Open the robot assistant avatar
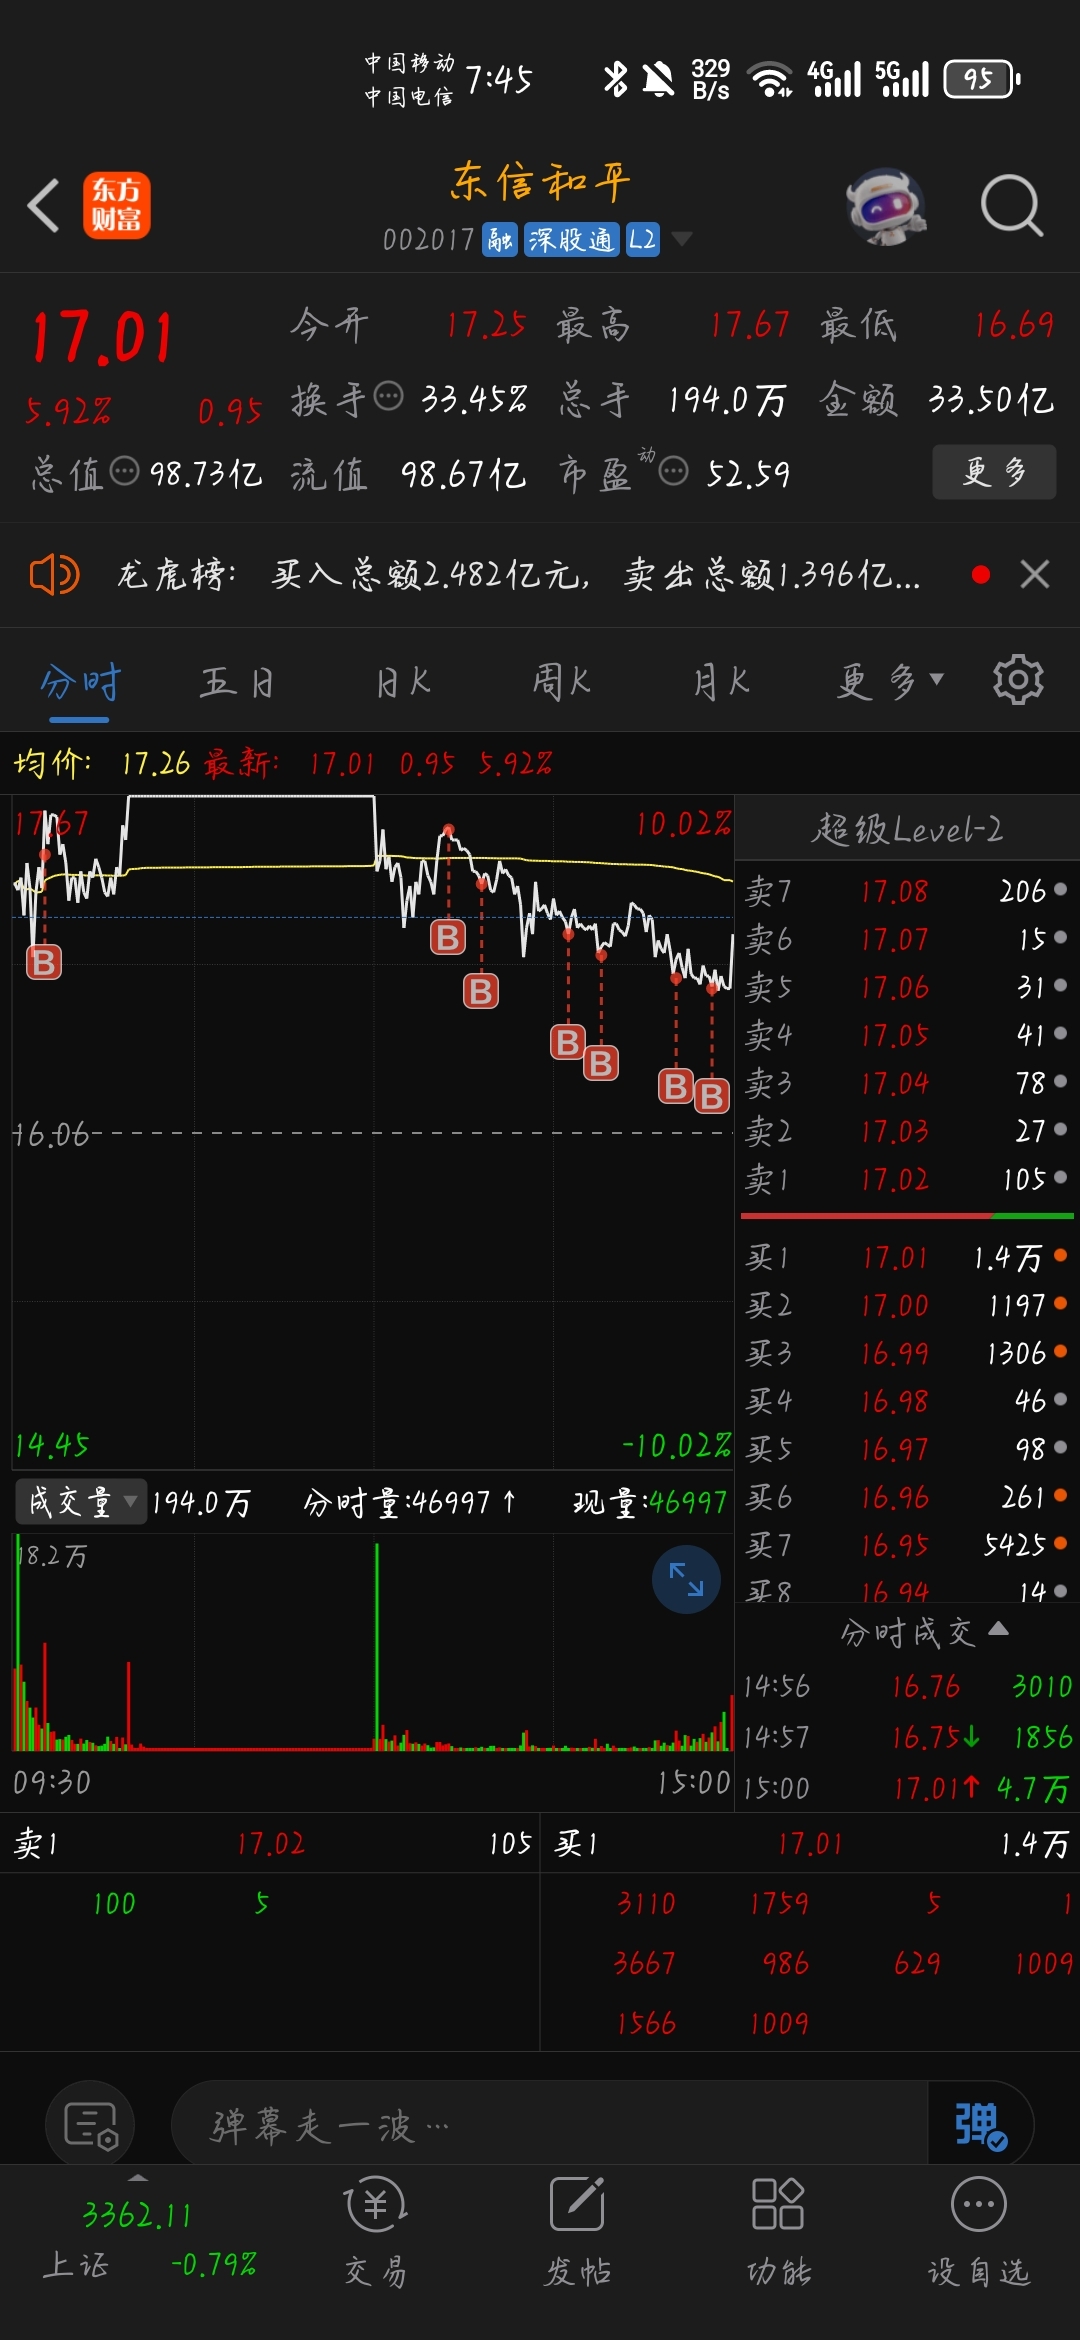The height and width of the screenshot is (2340, 1080). [886, 206]
